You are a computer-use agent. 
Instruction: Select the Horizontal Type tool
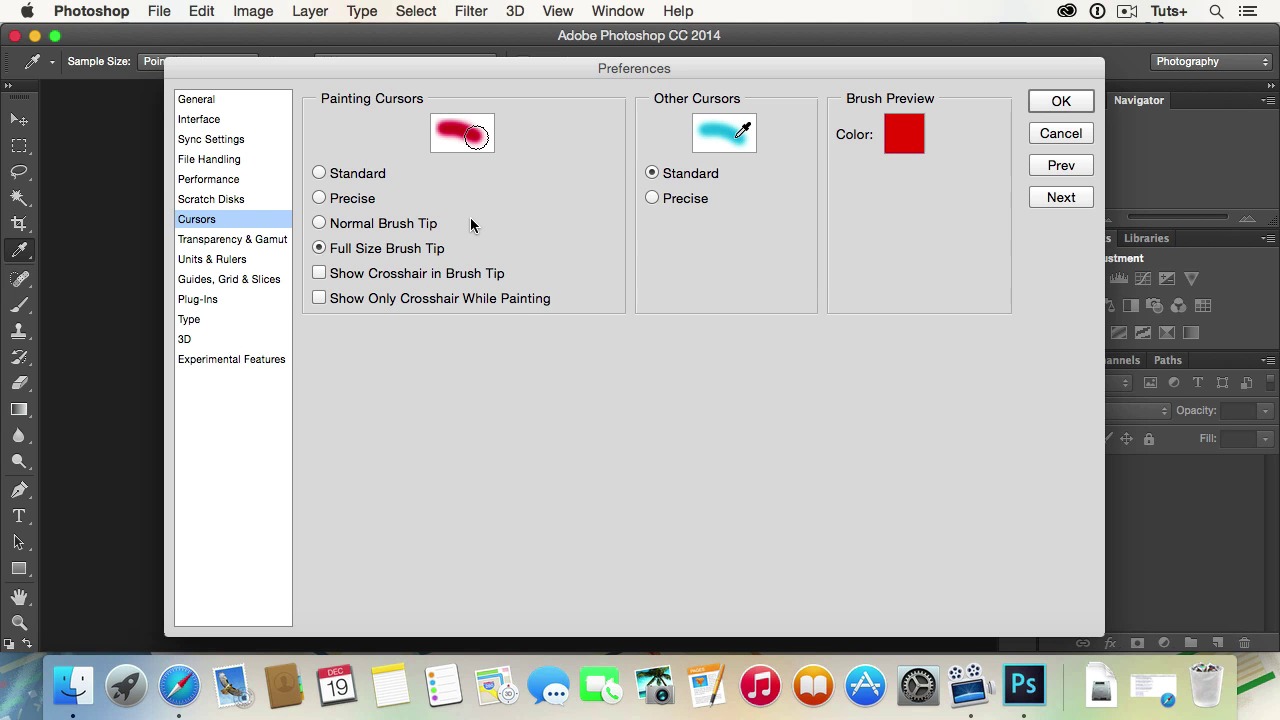[19, 516]
